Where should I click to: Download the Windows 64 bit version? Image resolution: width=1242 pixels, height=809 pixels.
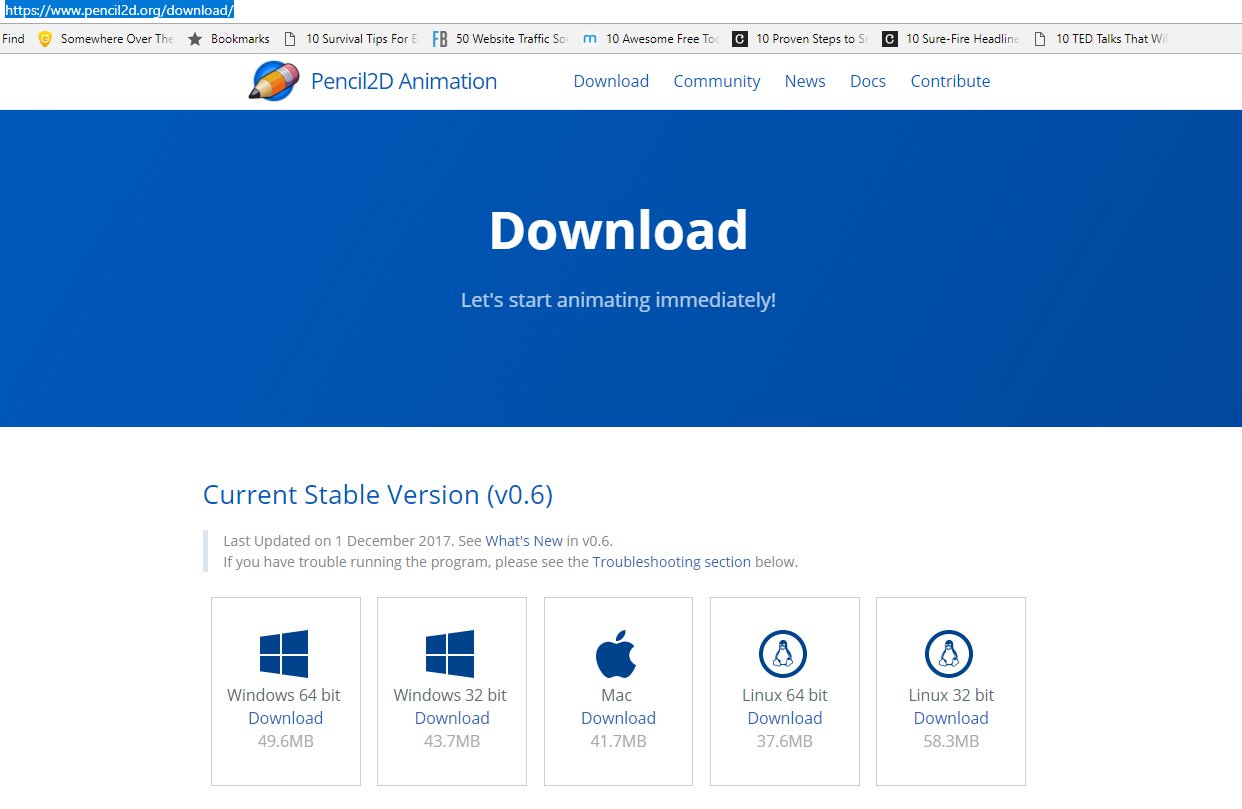pos(285,718)
